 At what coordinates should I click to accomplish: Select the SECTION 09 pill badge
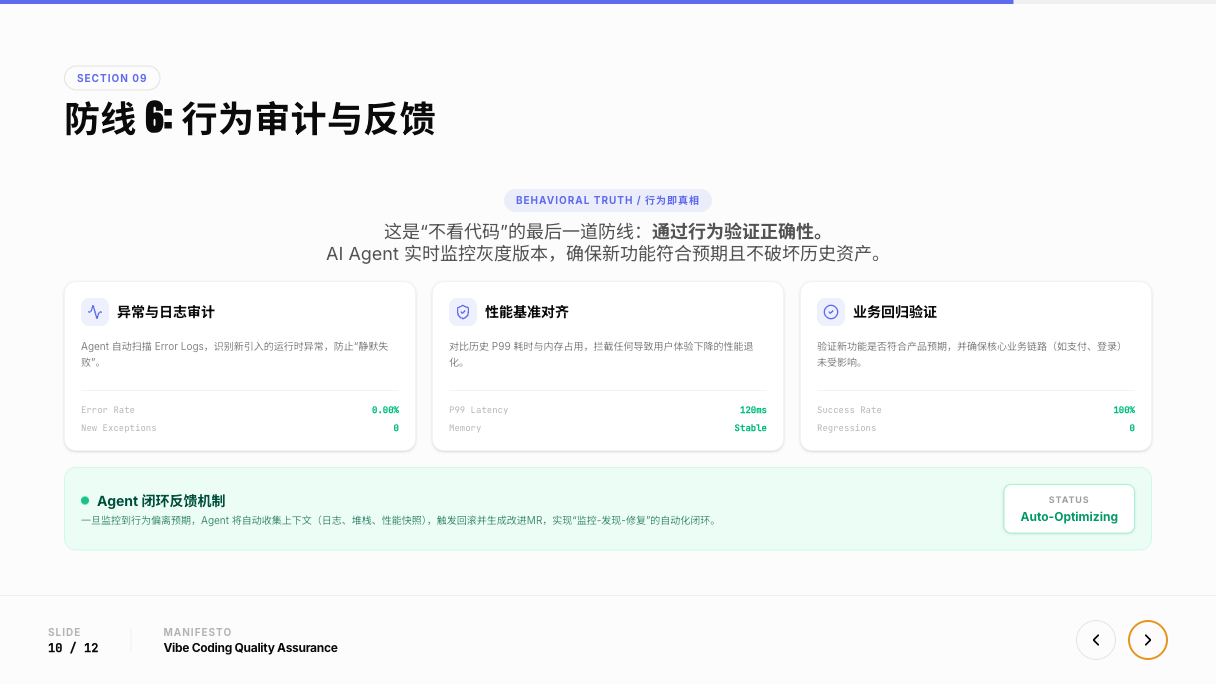pos(112,78)
